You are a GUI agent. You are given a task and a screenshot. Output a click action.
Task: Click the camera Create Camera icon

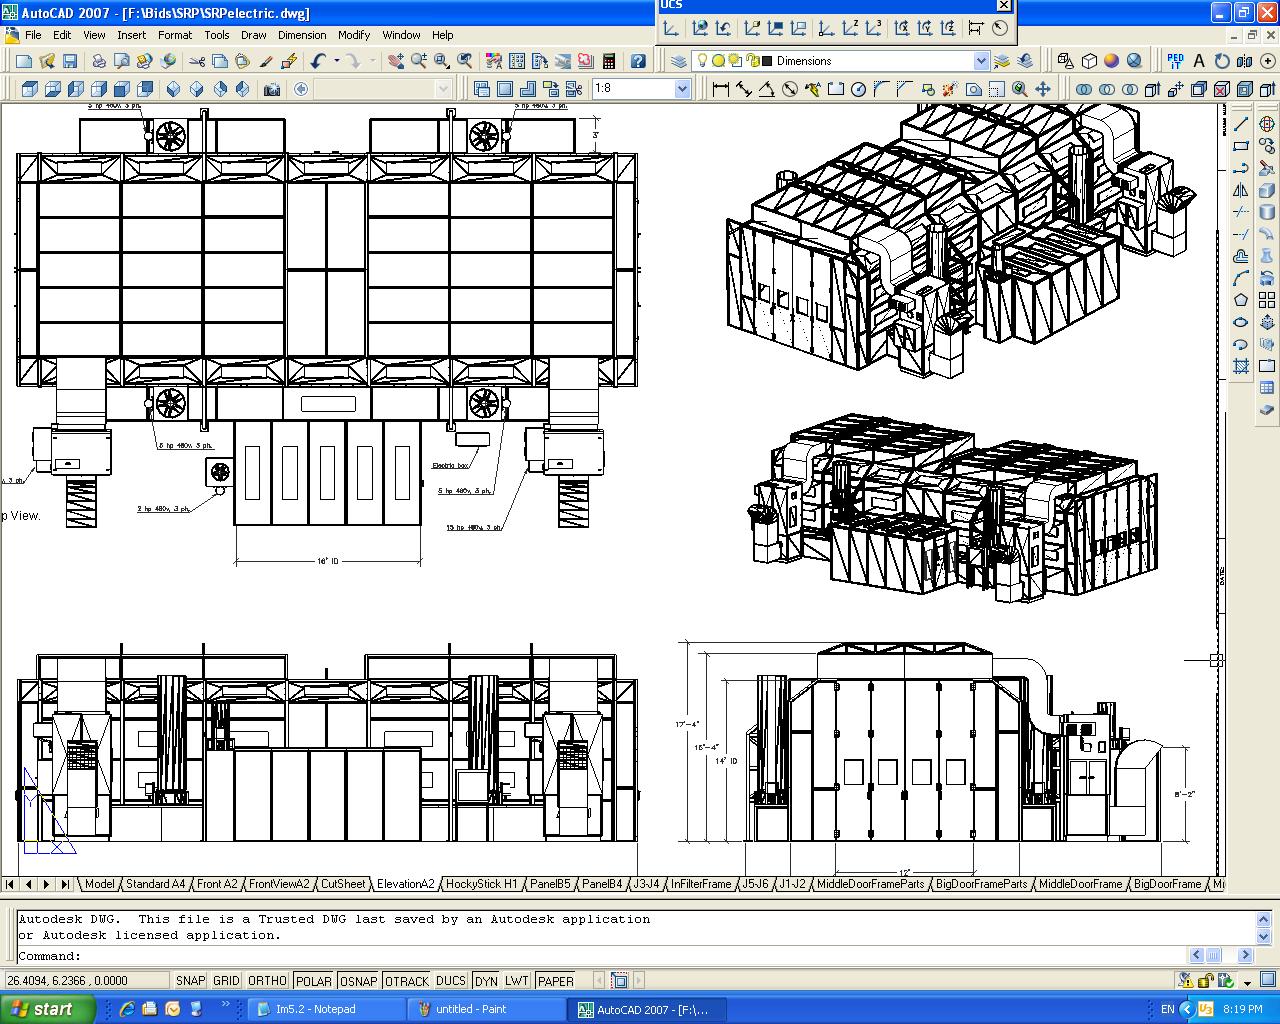[x=272, y=89]
